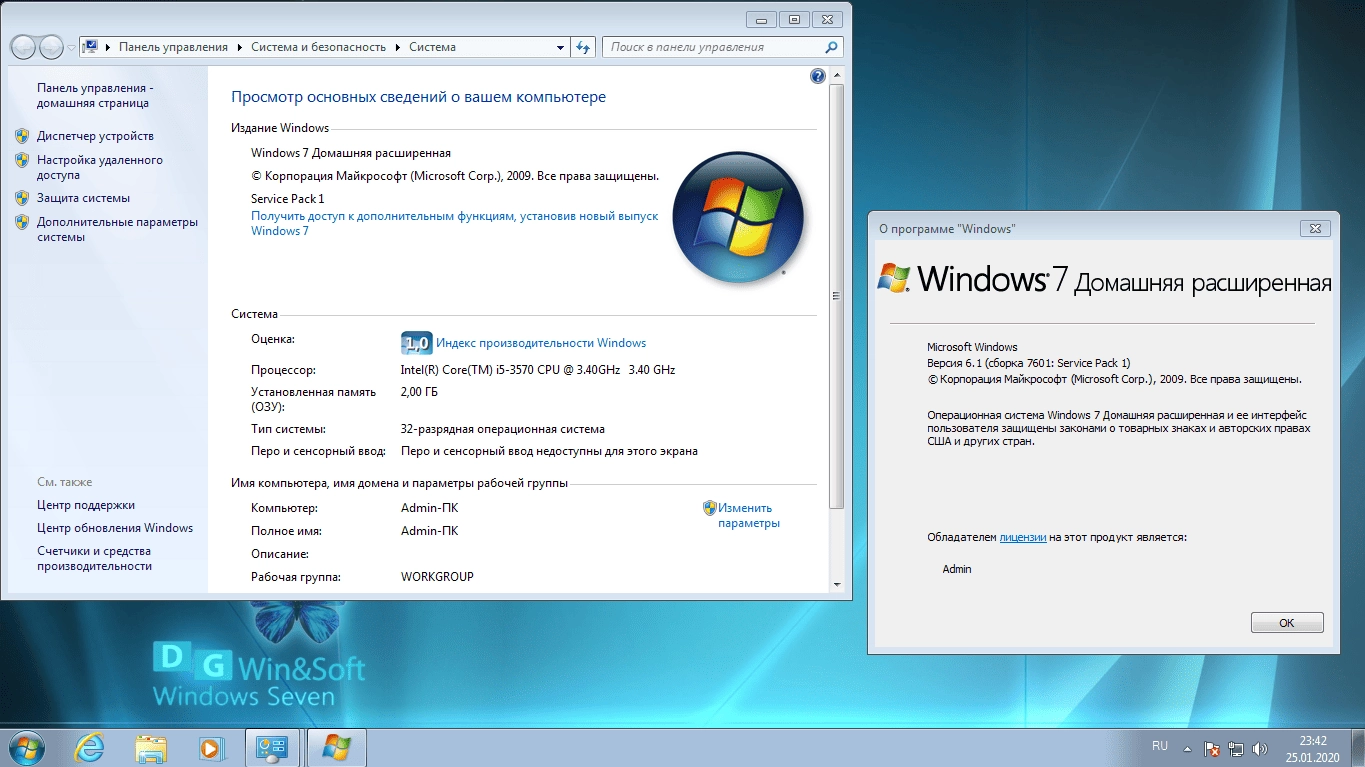Click Изменить параметры link
The image size is (1365, 767).
748,515
